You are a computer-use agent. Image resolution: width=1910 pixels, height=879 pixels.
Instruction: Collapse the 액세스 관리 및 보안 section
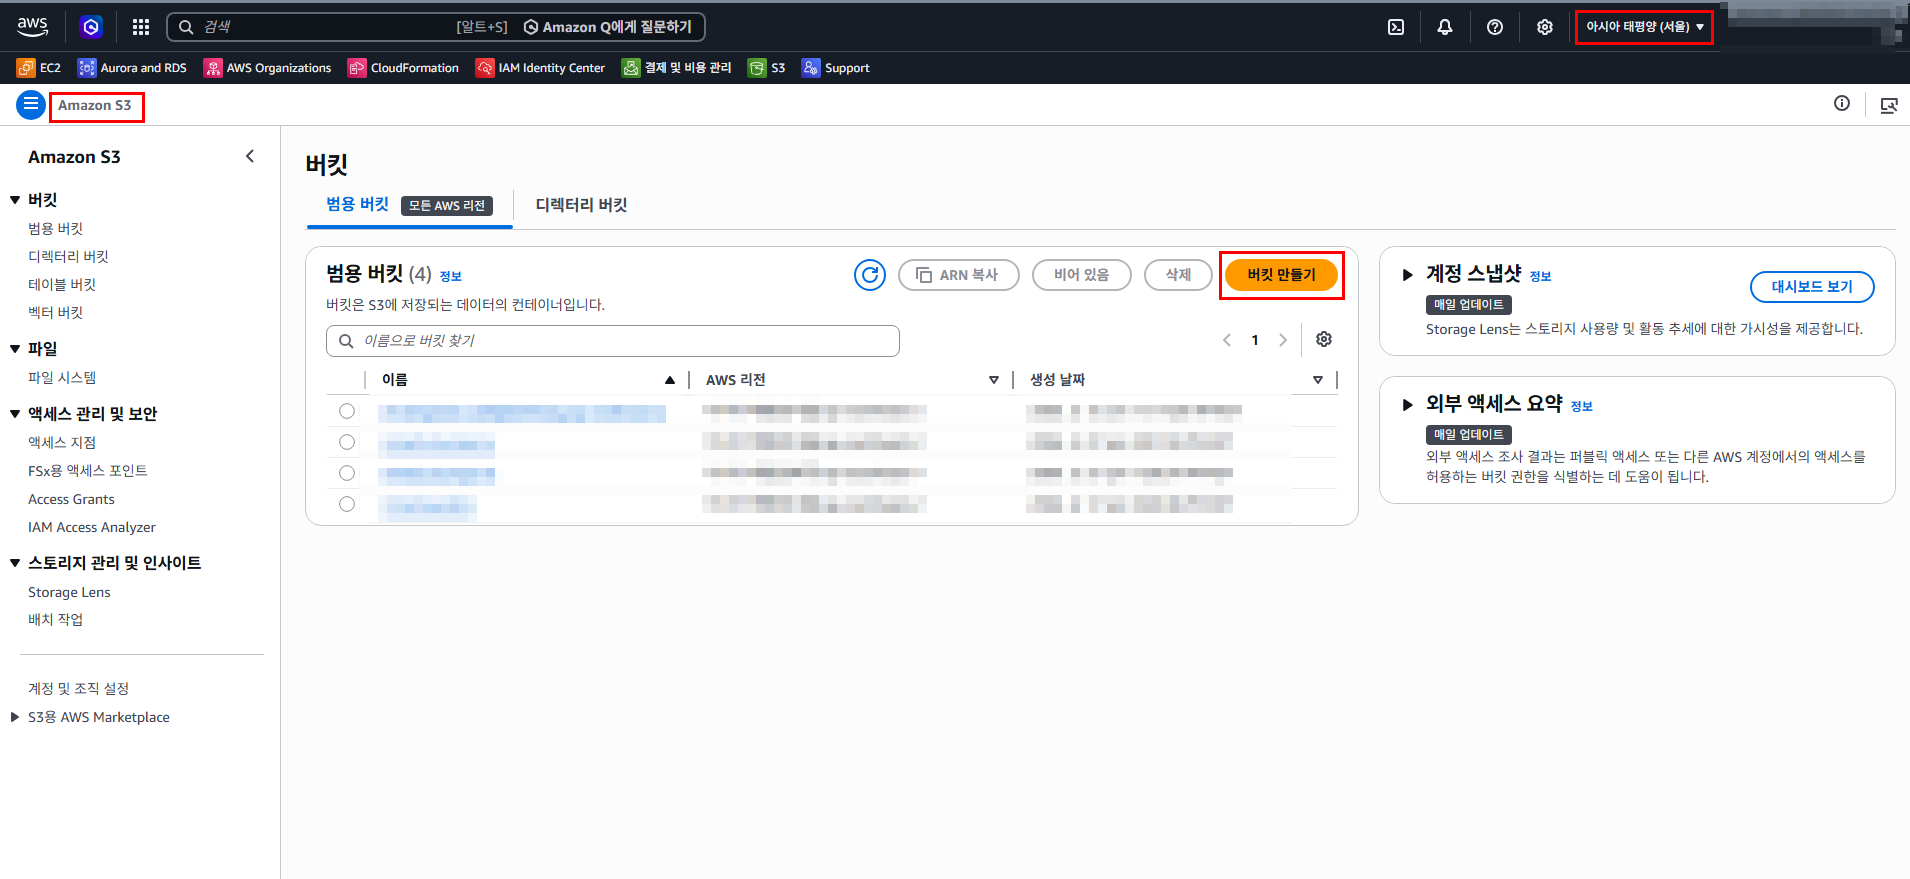coord(15,414)
